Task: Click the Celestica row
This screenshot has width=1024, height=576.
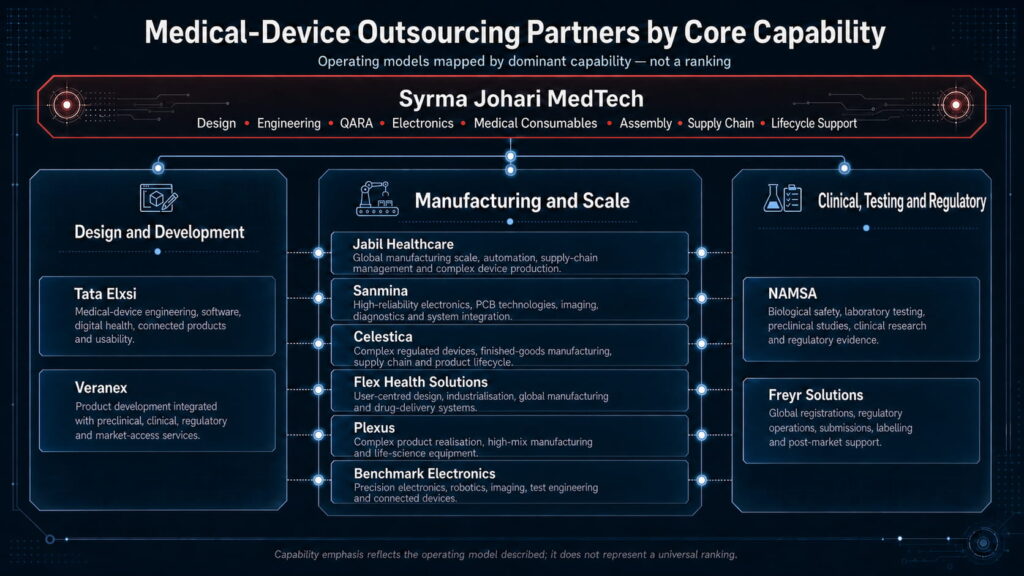Action: pos(509,345)
